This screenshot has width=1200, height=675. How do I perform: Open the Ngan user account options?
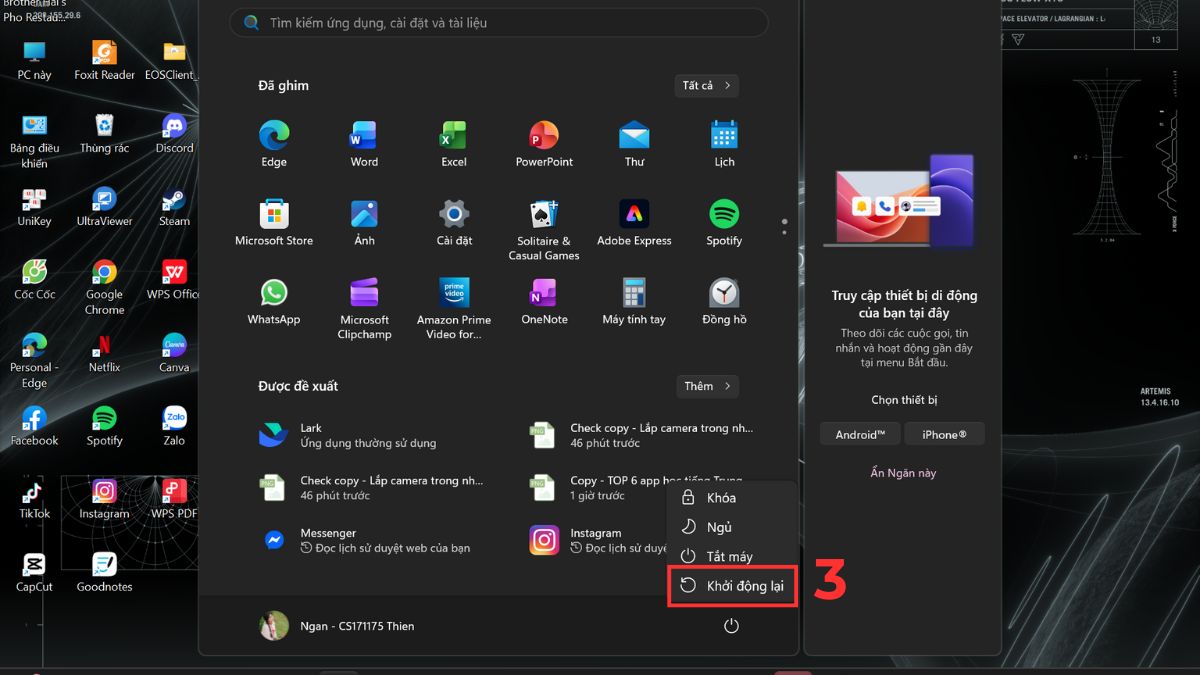pyautogui.click(x=340, y=625)
